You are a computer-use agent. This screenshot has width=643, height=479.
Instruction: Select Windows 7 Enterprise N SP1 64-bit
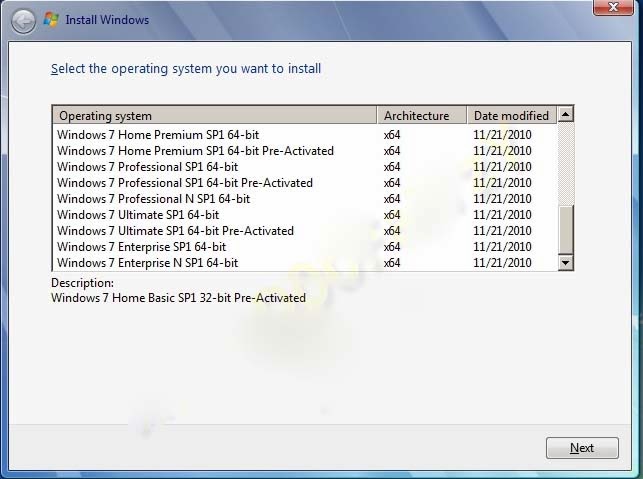(x=306, y=263)
